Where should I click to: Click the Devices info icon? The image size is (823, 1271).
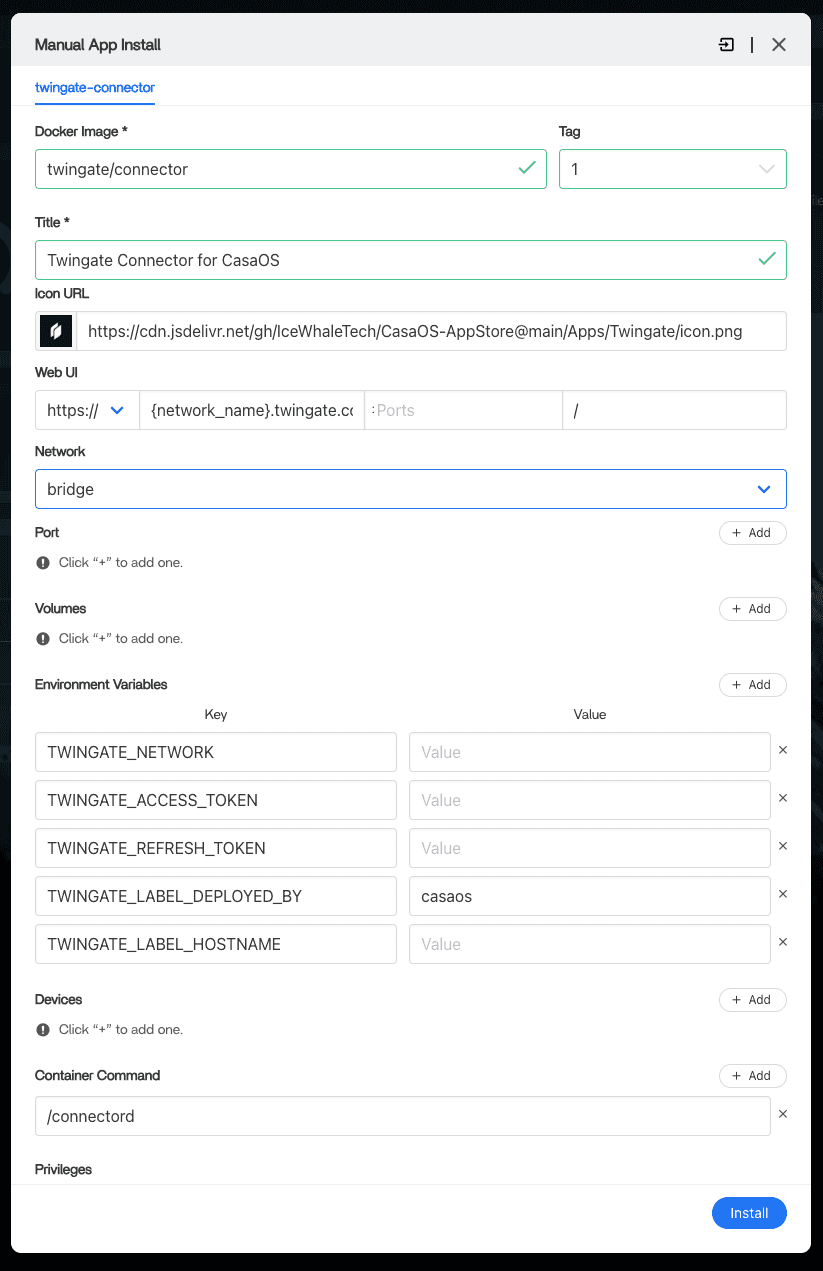[x=43, y=1030]
